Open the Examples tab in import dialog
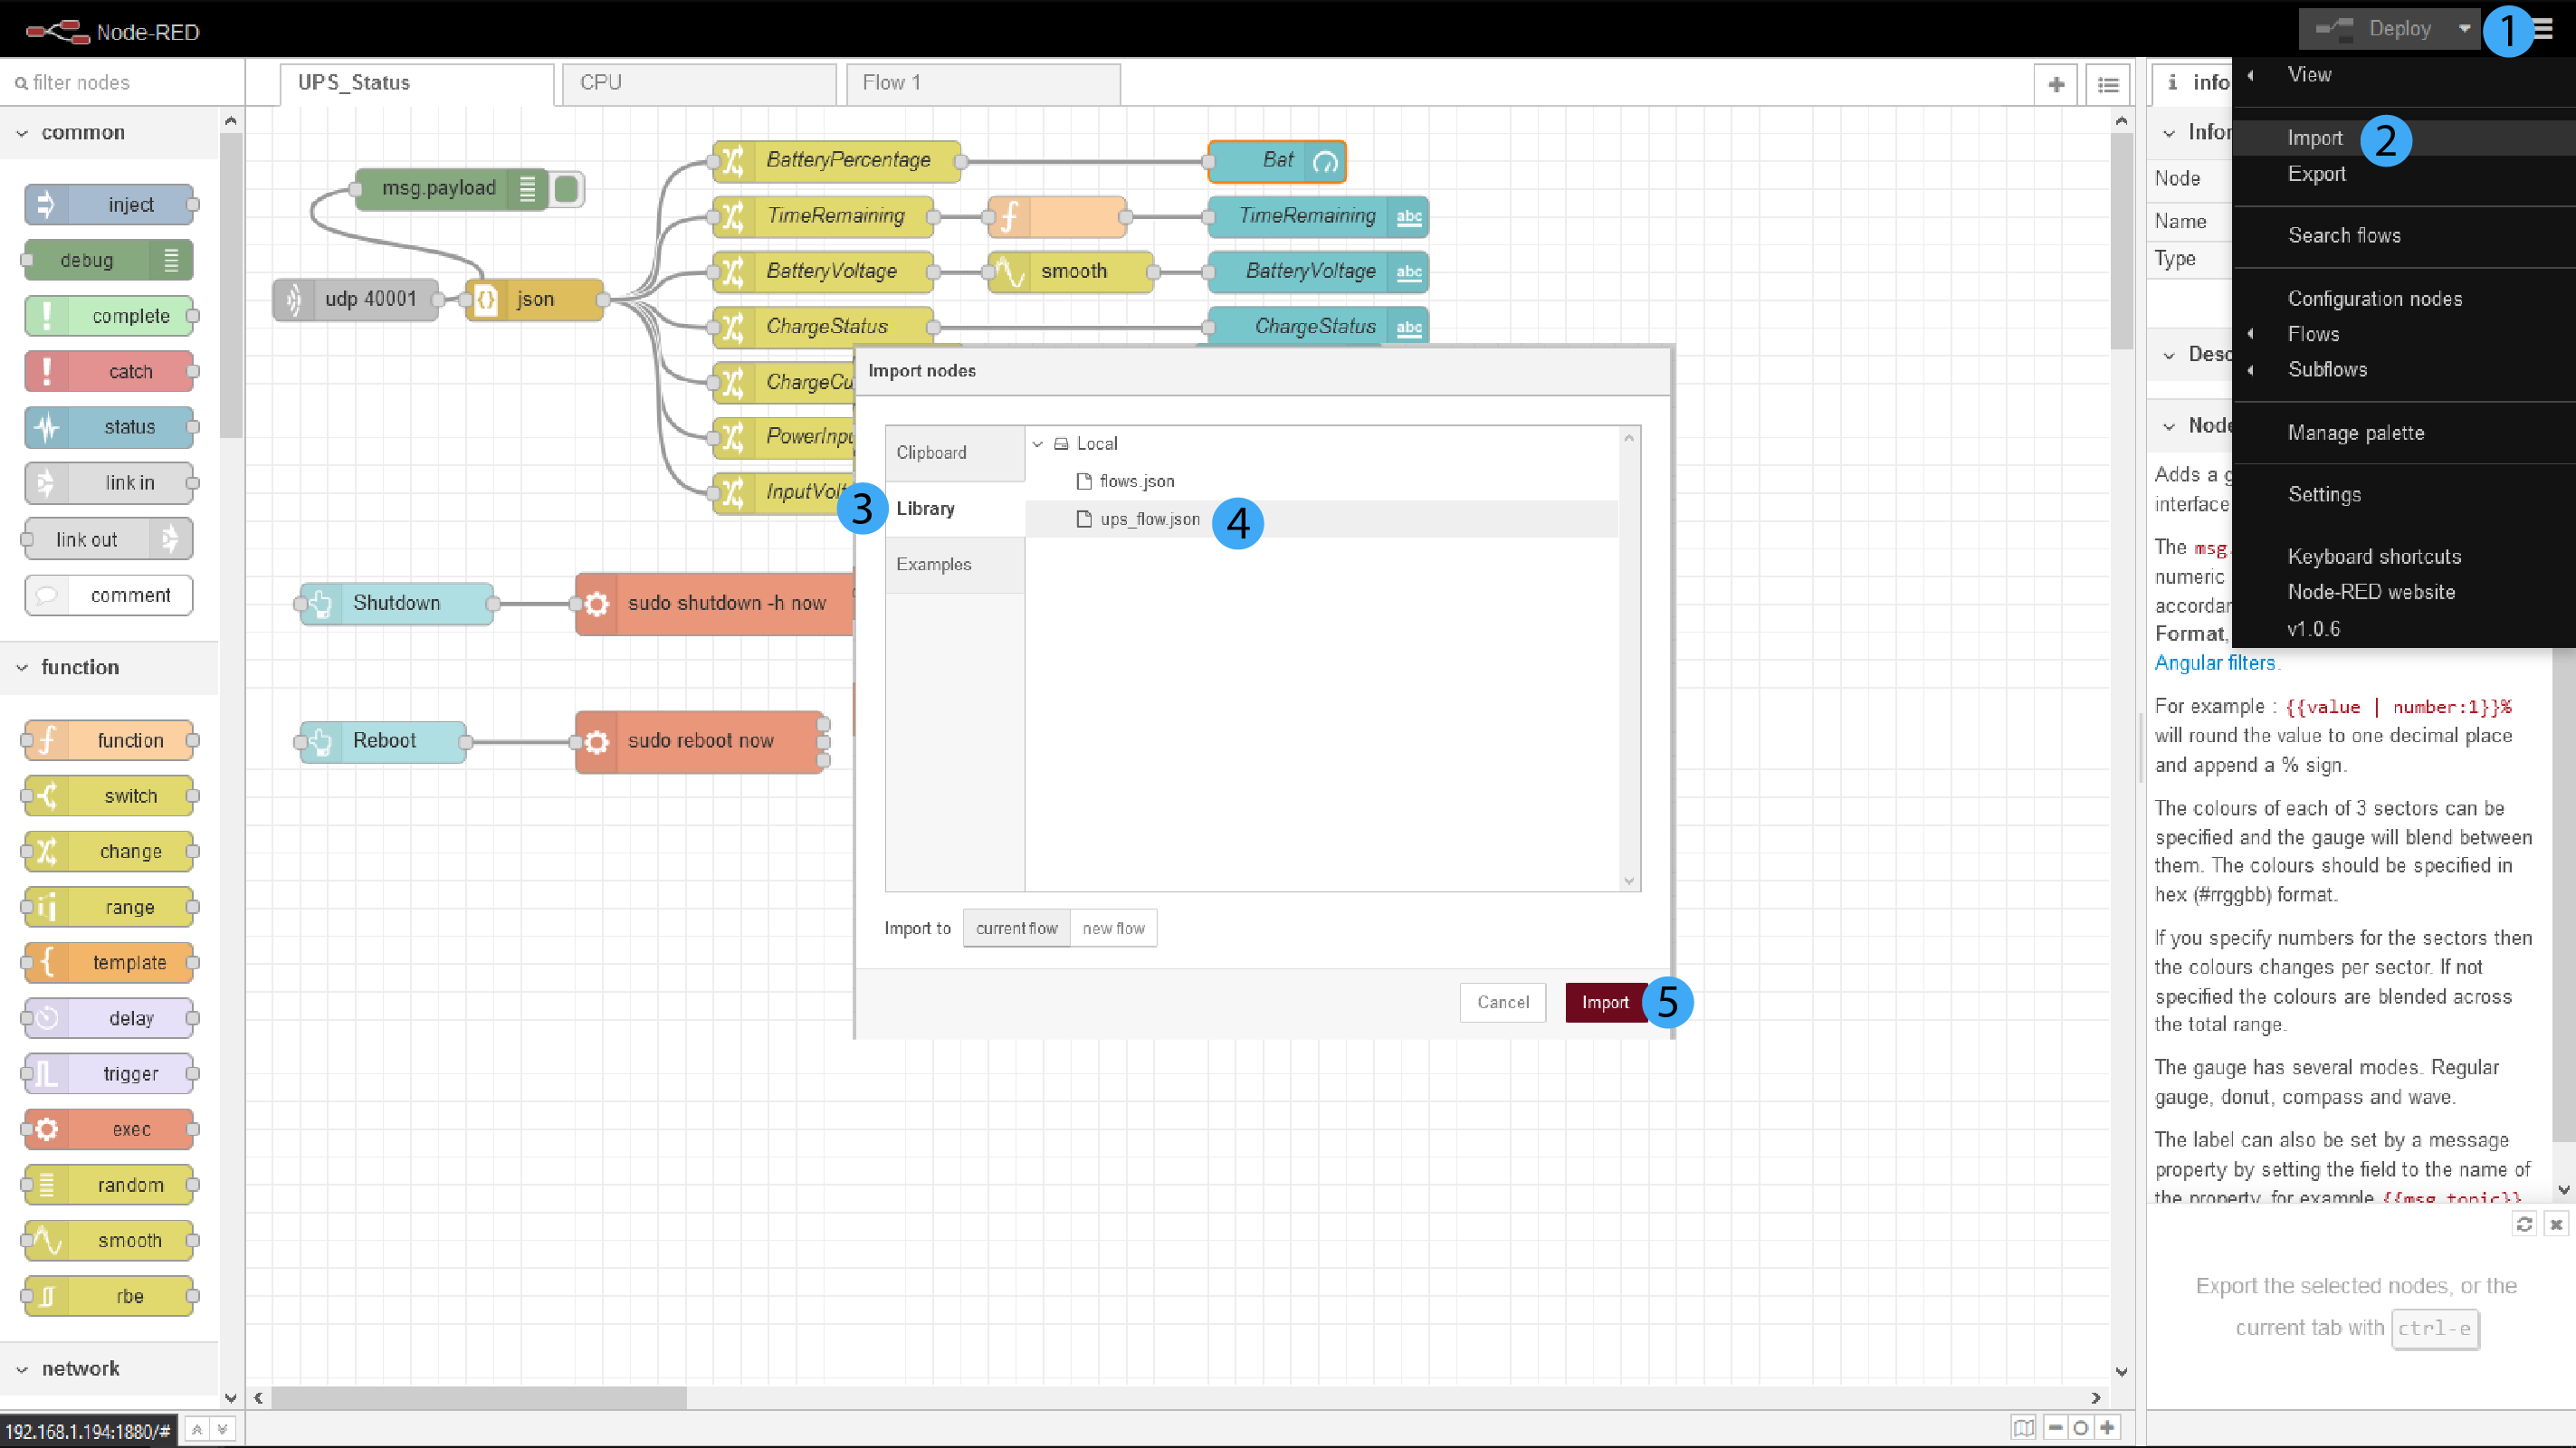2576x1448 pixels. [933, 564]
